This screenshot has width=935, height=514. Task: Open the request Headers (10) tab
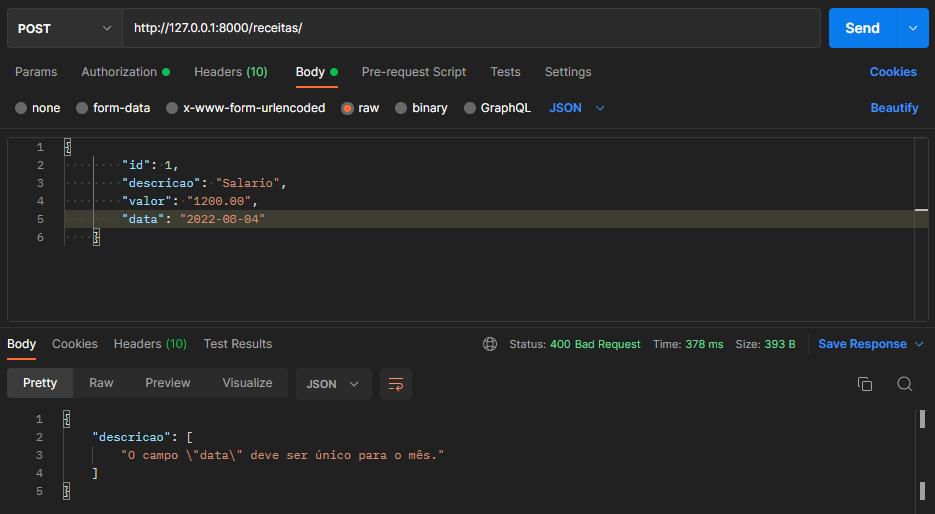click(231, 72)
